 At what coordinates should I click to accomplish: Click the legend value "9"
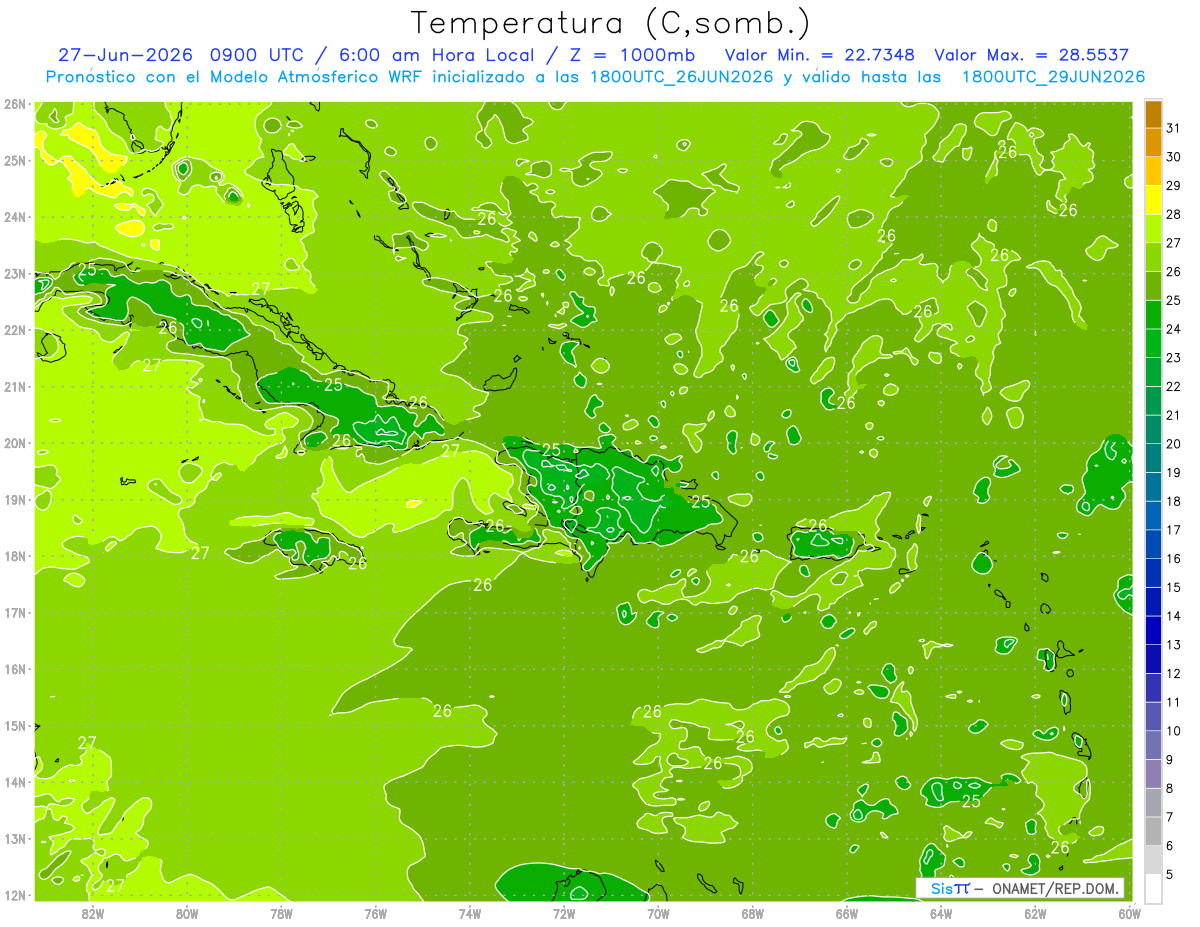pos(1169,760)
